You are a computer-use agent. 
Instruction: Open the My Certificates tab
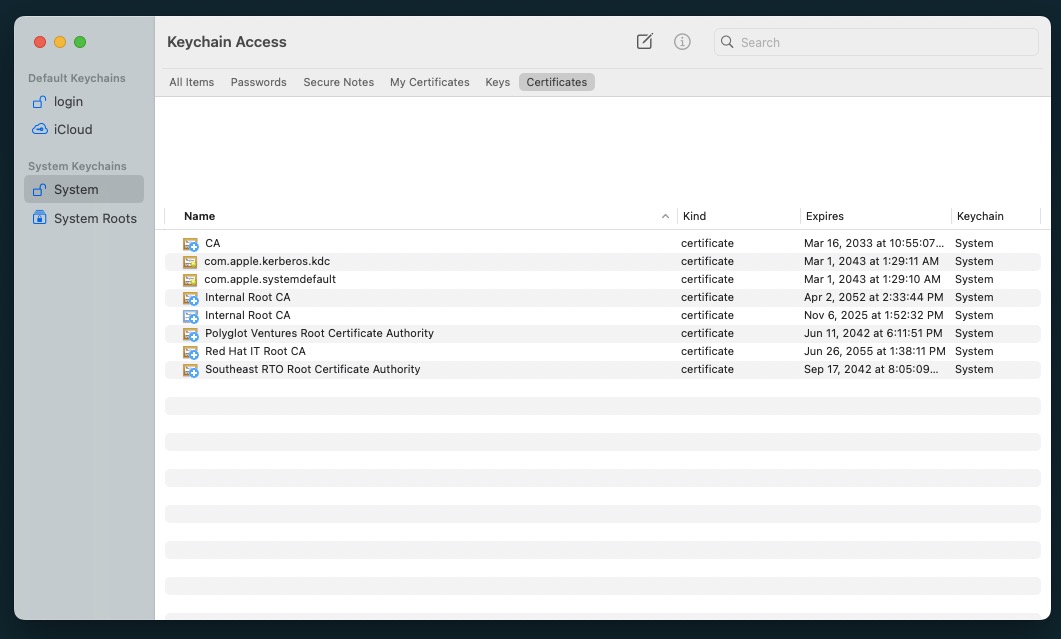(429, 82)
